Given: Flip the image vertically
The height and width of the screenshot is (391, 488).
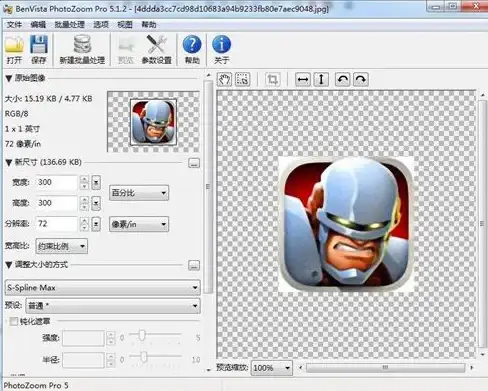Looking at the screenshot, I should click(321, 80).
